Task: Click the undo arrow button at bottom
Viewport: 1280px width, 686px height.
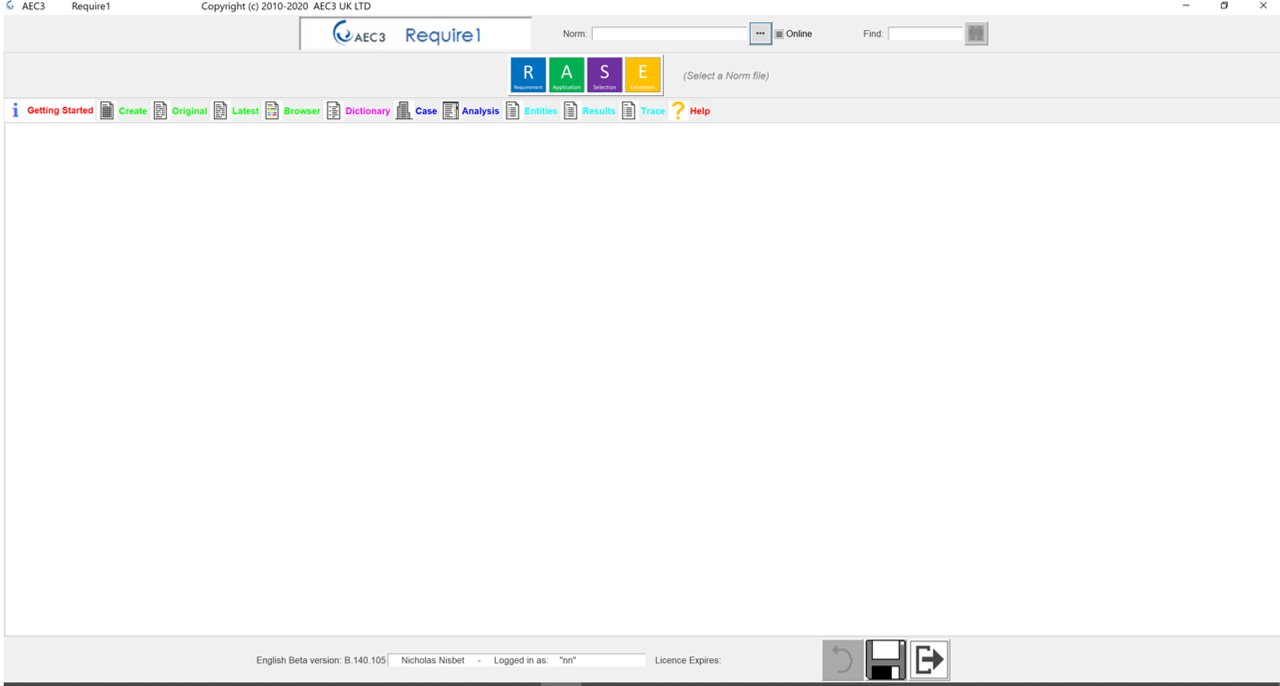Action: tap(843, 660)
